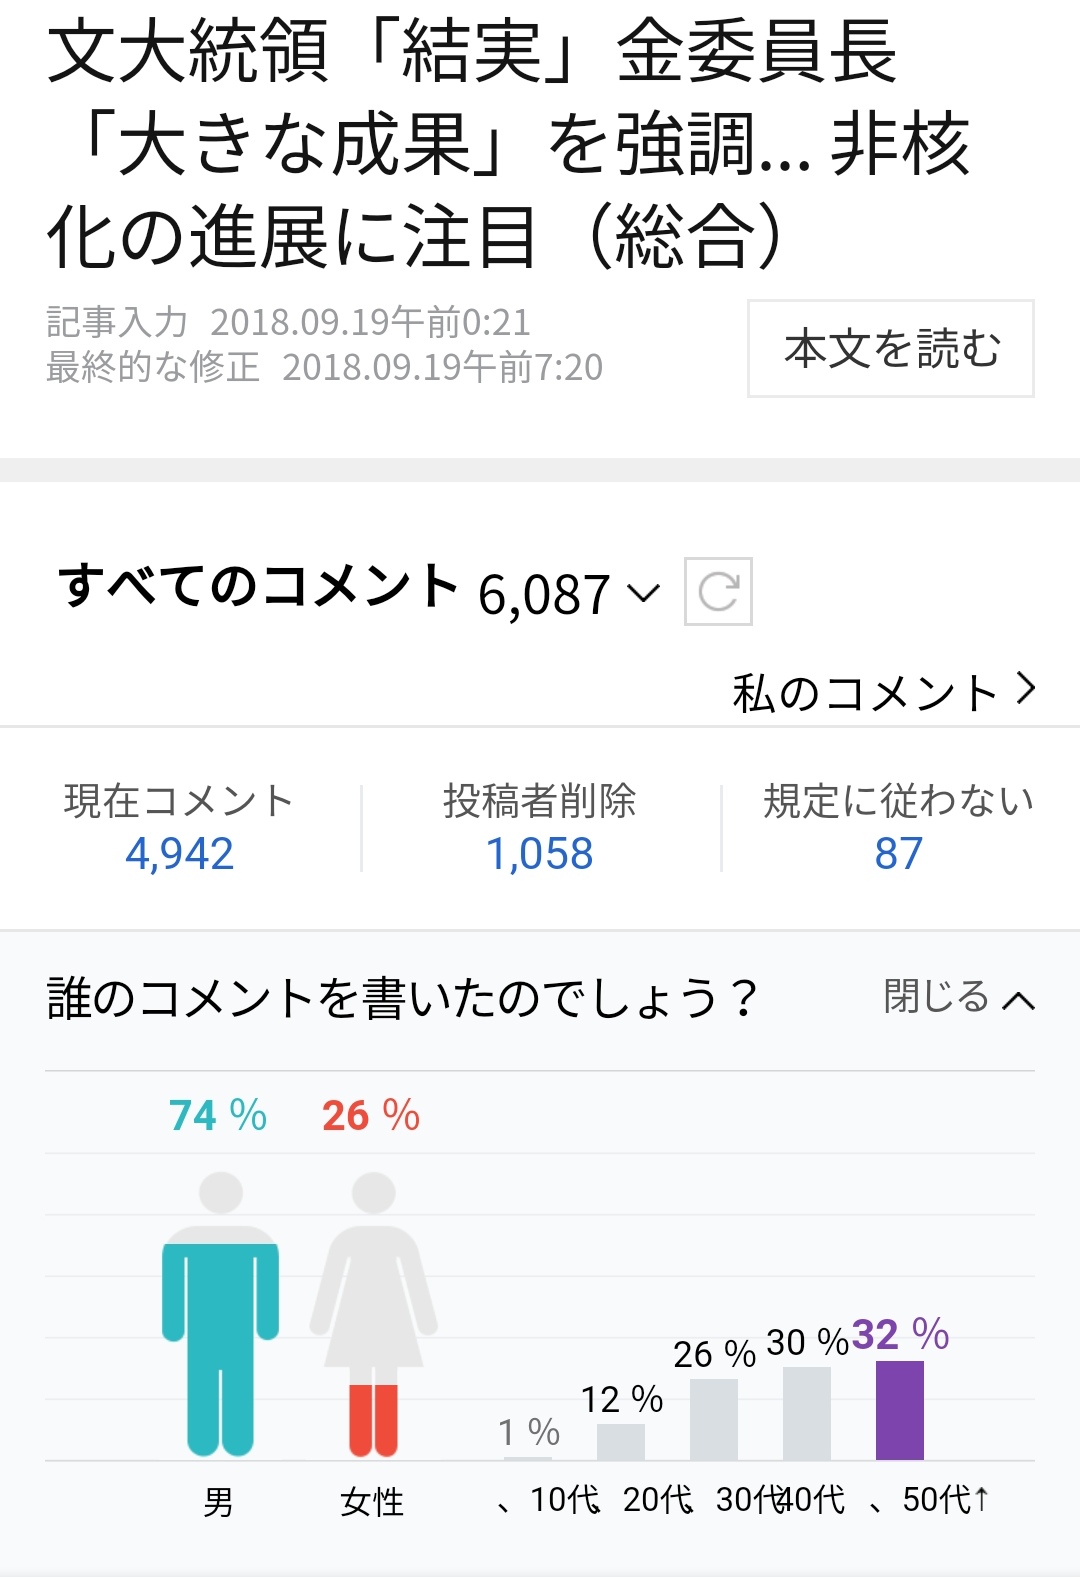
Task: Click the male figure icon
Action: coord(220,1315)
